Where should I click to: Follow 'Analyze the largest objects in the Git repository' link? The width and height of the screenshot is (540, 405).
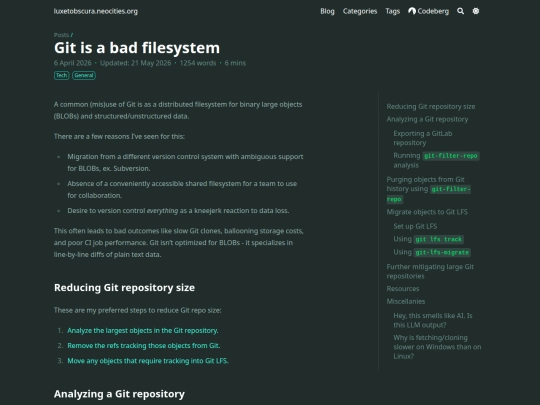tap(143, 331)
